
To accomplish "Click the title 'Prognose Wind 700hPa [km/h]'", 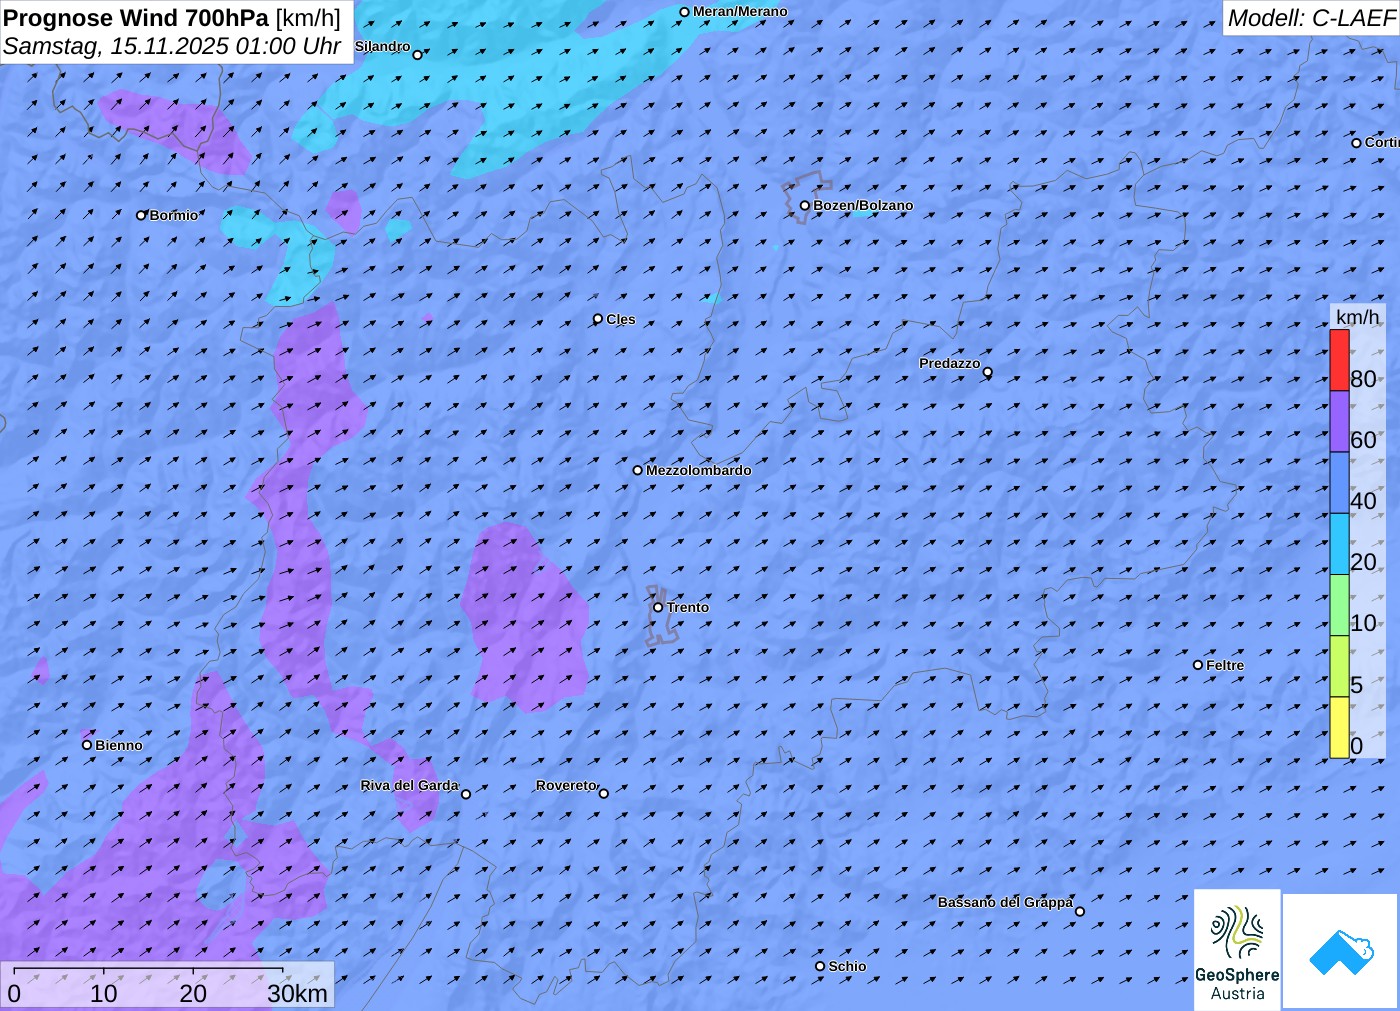I will [172, 18].
